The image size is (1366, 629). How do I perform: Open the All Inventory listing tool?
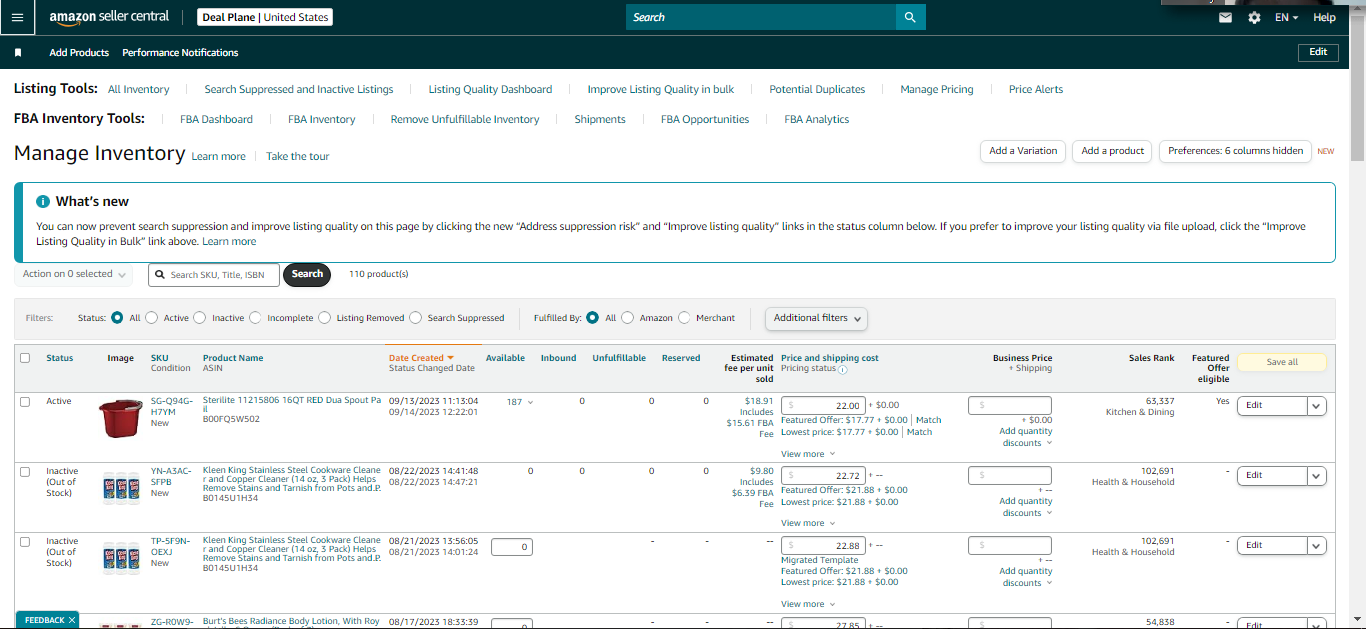(139, 89)
